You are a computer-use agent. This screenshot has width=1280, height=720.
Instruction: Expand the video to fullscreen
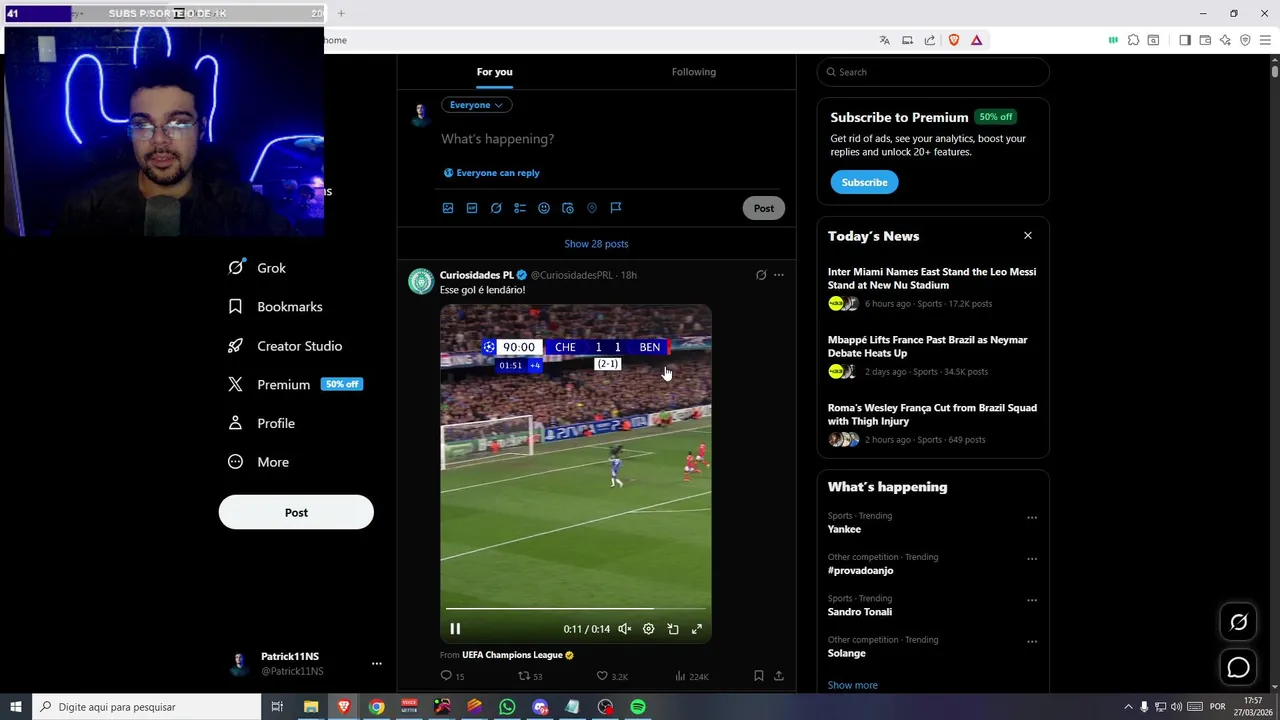[697, 629]
